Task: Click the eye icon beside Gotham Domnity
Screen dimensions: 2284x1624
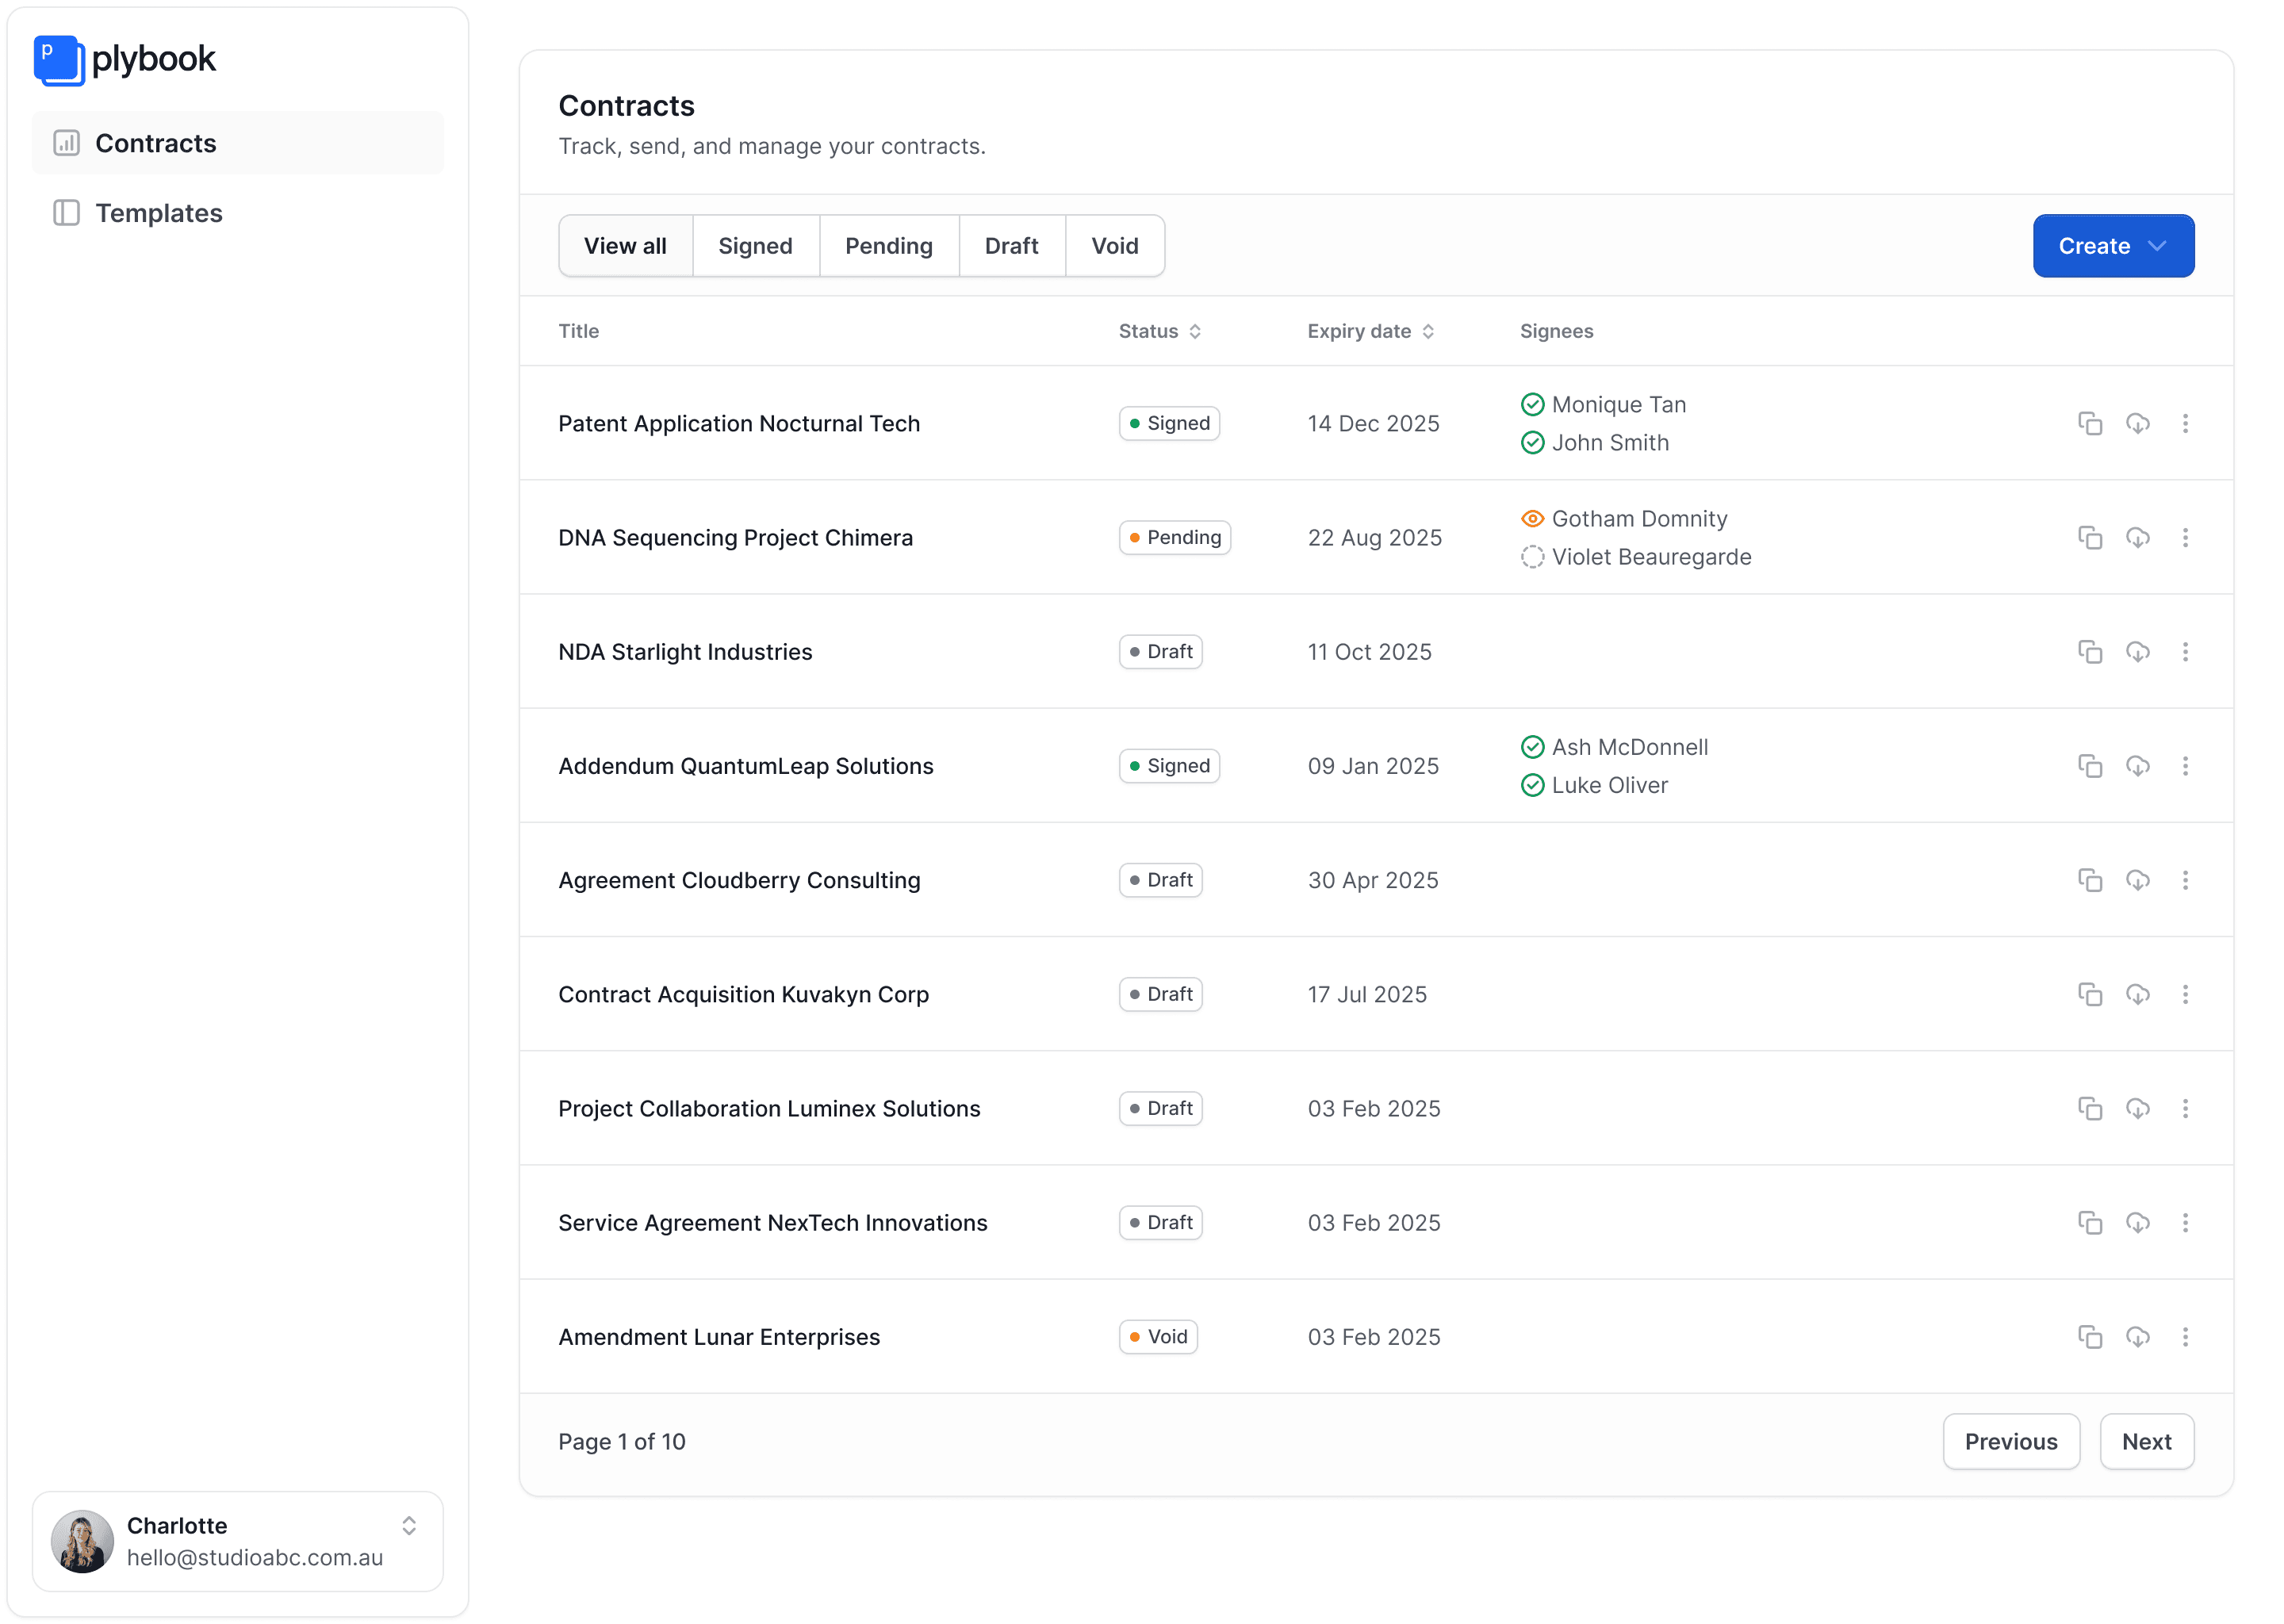Action: click(x=1532, y=519)
